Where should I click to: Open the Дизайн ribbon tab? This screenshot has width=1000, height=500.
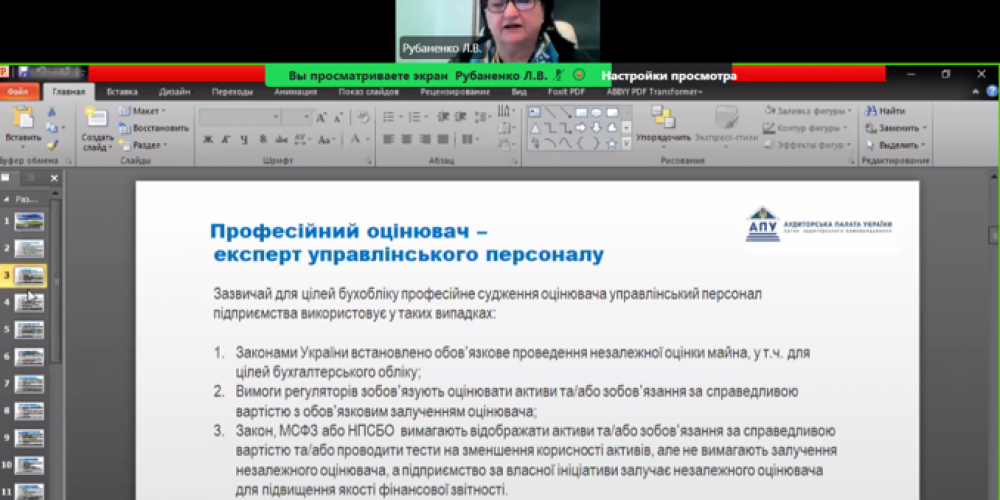pos(174,92)
